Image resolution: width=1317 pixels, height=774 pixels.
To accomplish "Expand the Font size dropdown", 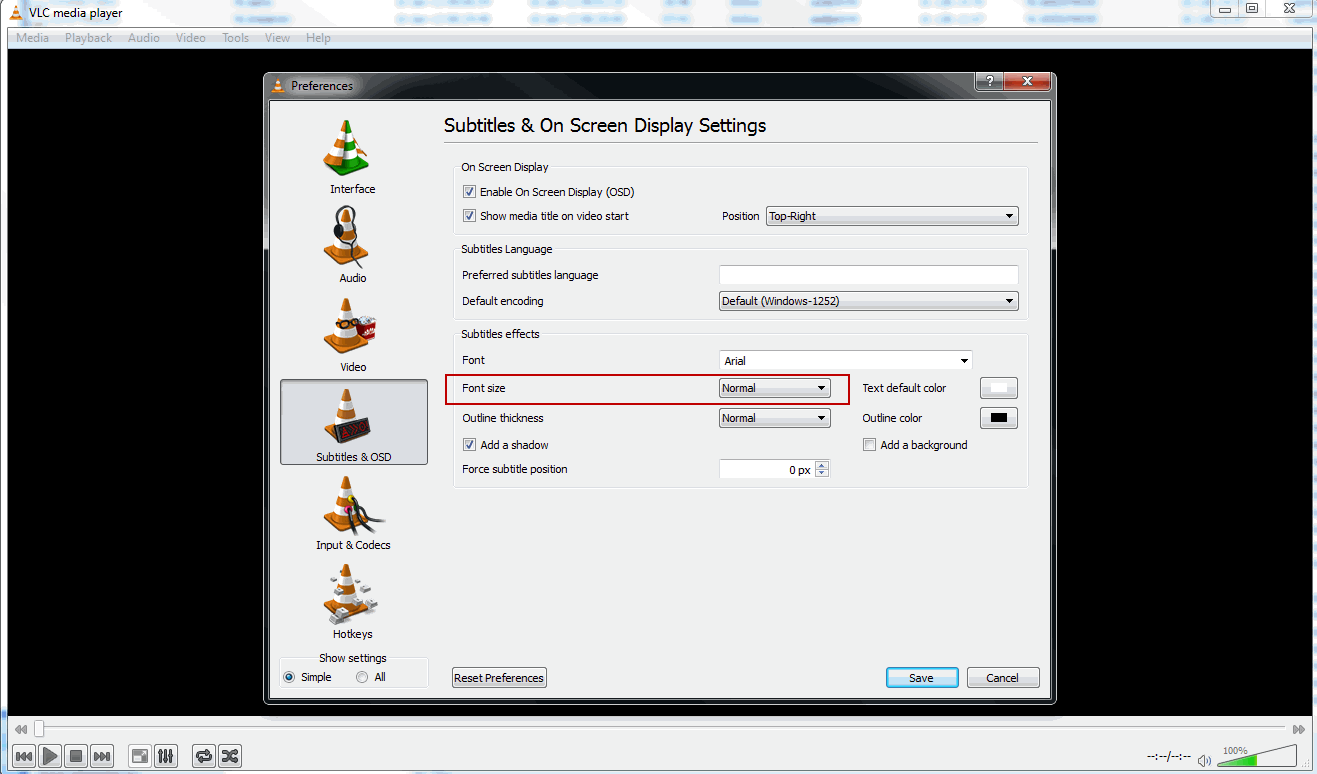I will point(774,388).
